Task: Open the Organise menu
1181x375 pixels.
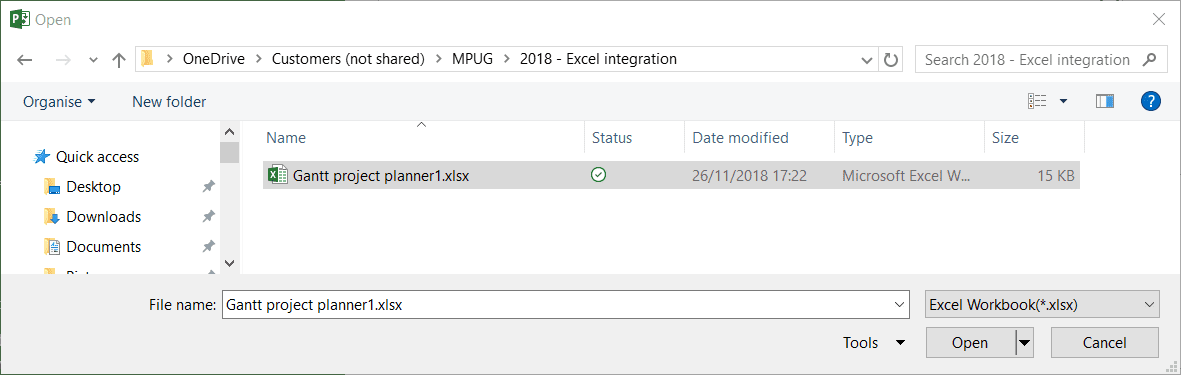Action: tap(60, 102)
